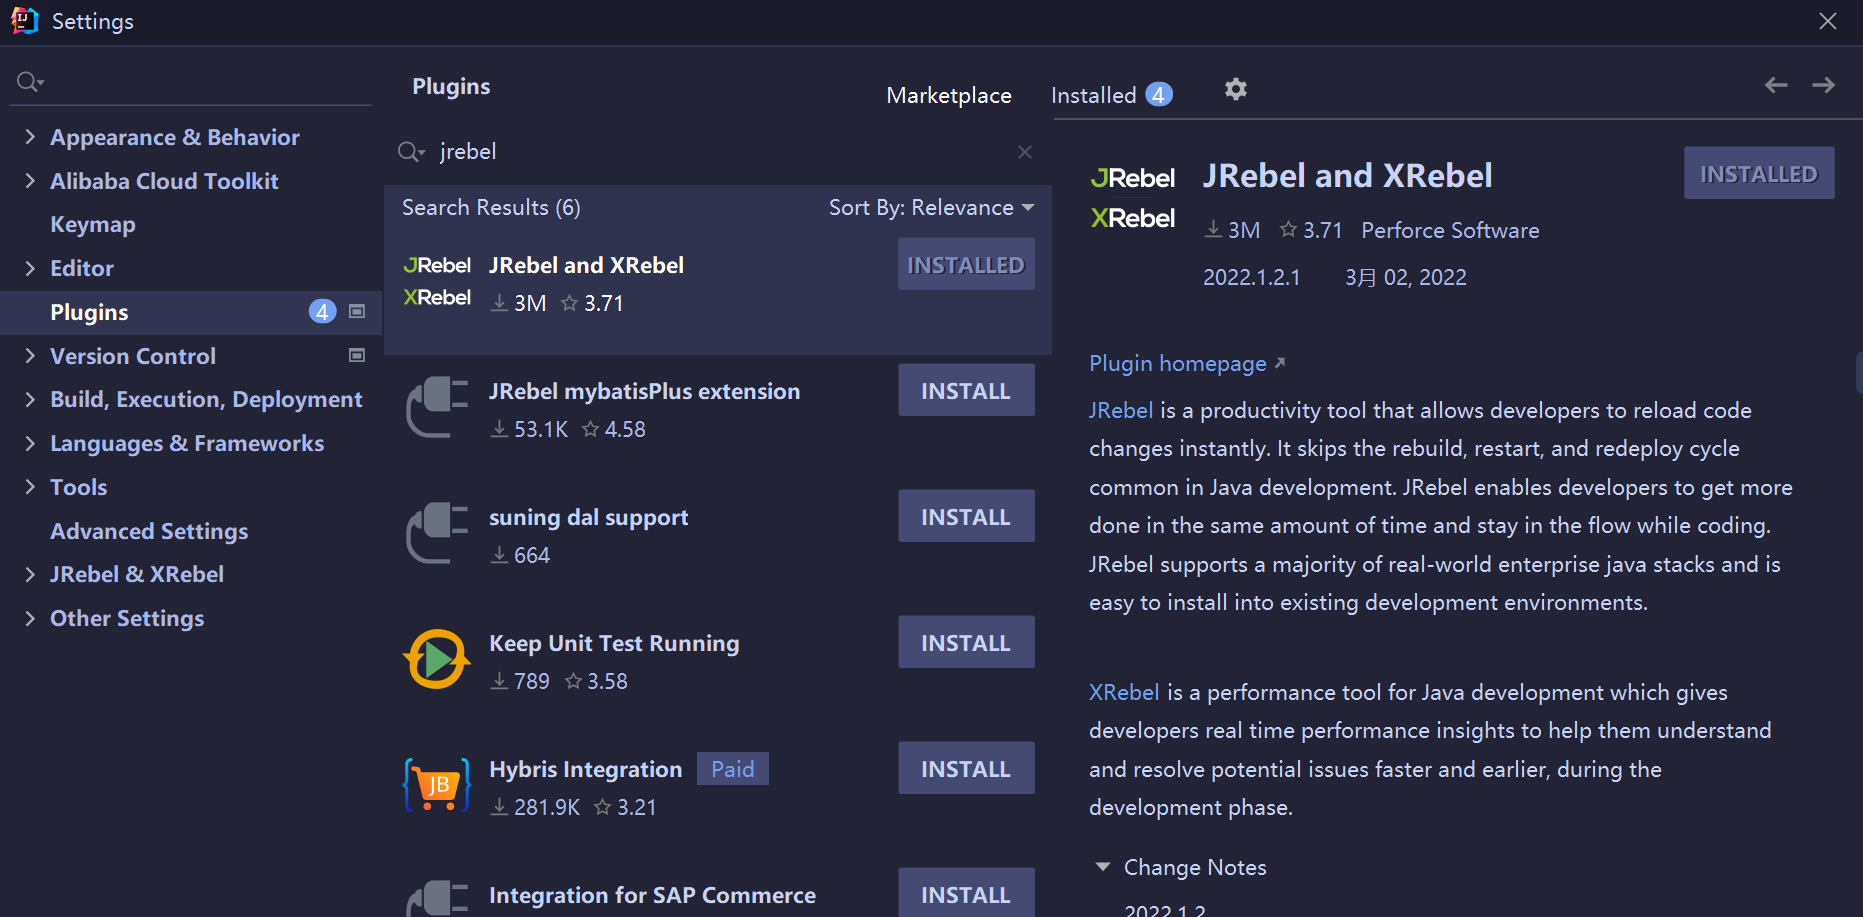Click the Plugins update count badge in sidebar
Image resolution: width=1863 pixels, height=917 pixels.
coord(322,312)
